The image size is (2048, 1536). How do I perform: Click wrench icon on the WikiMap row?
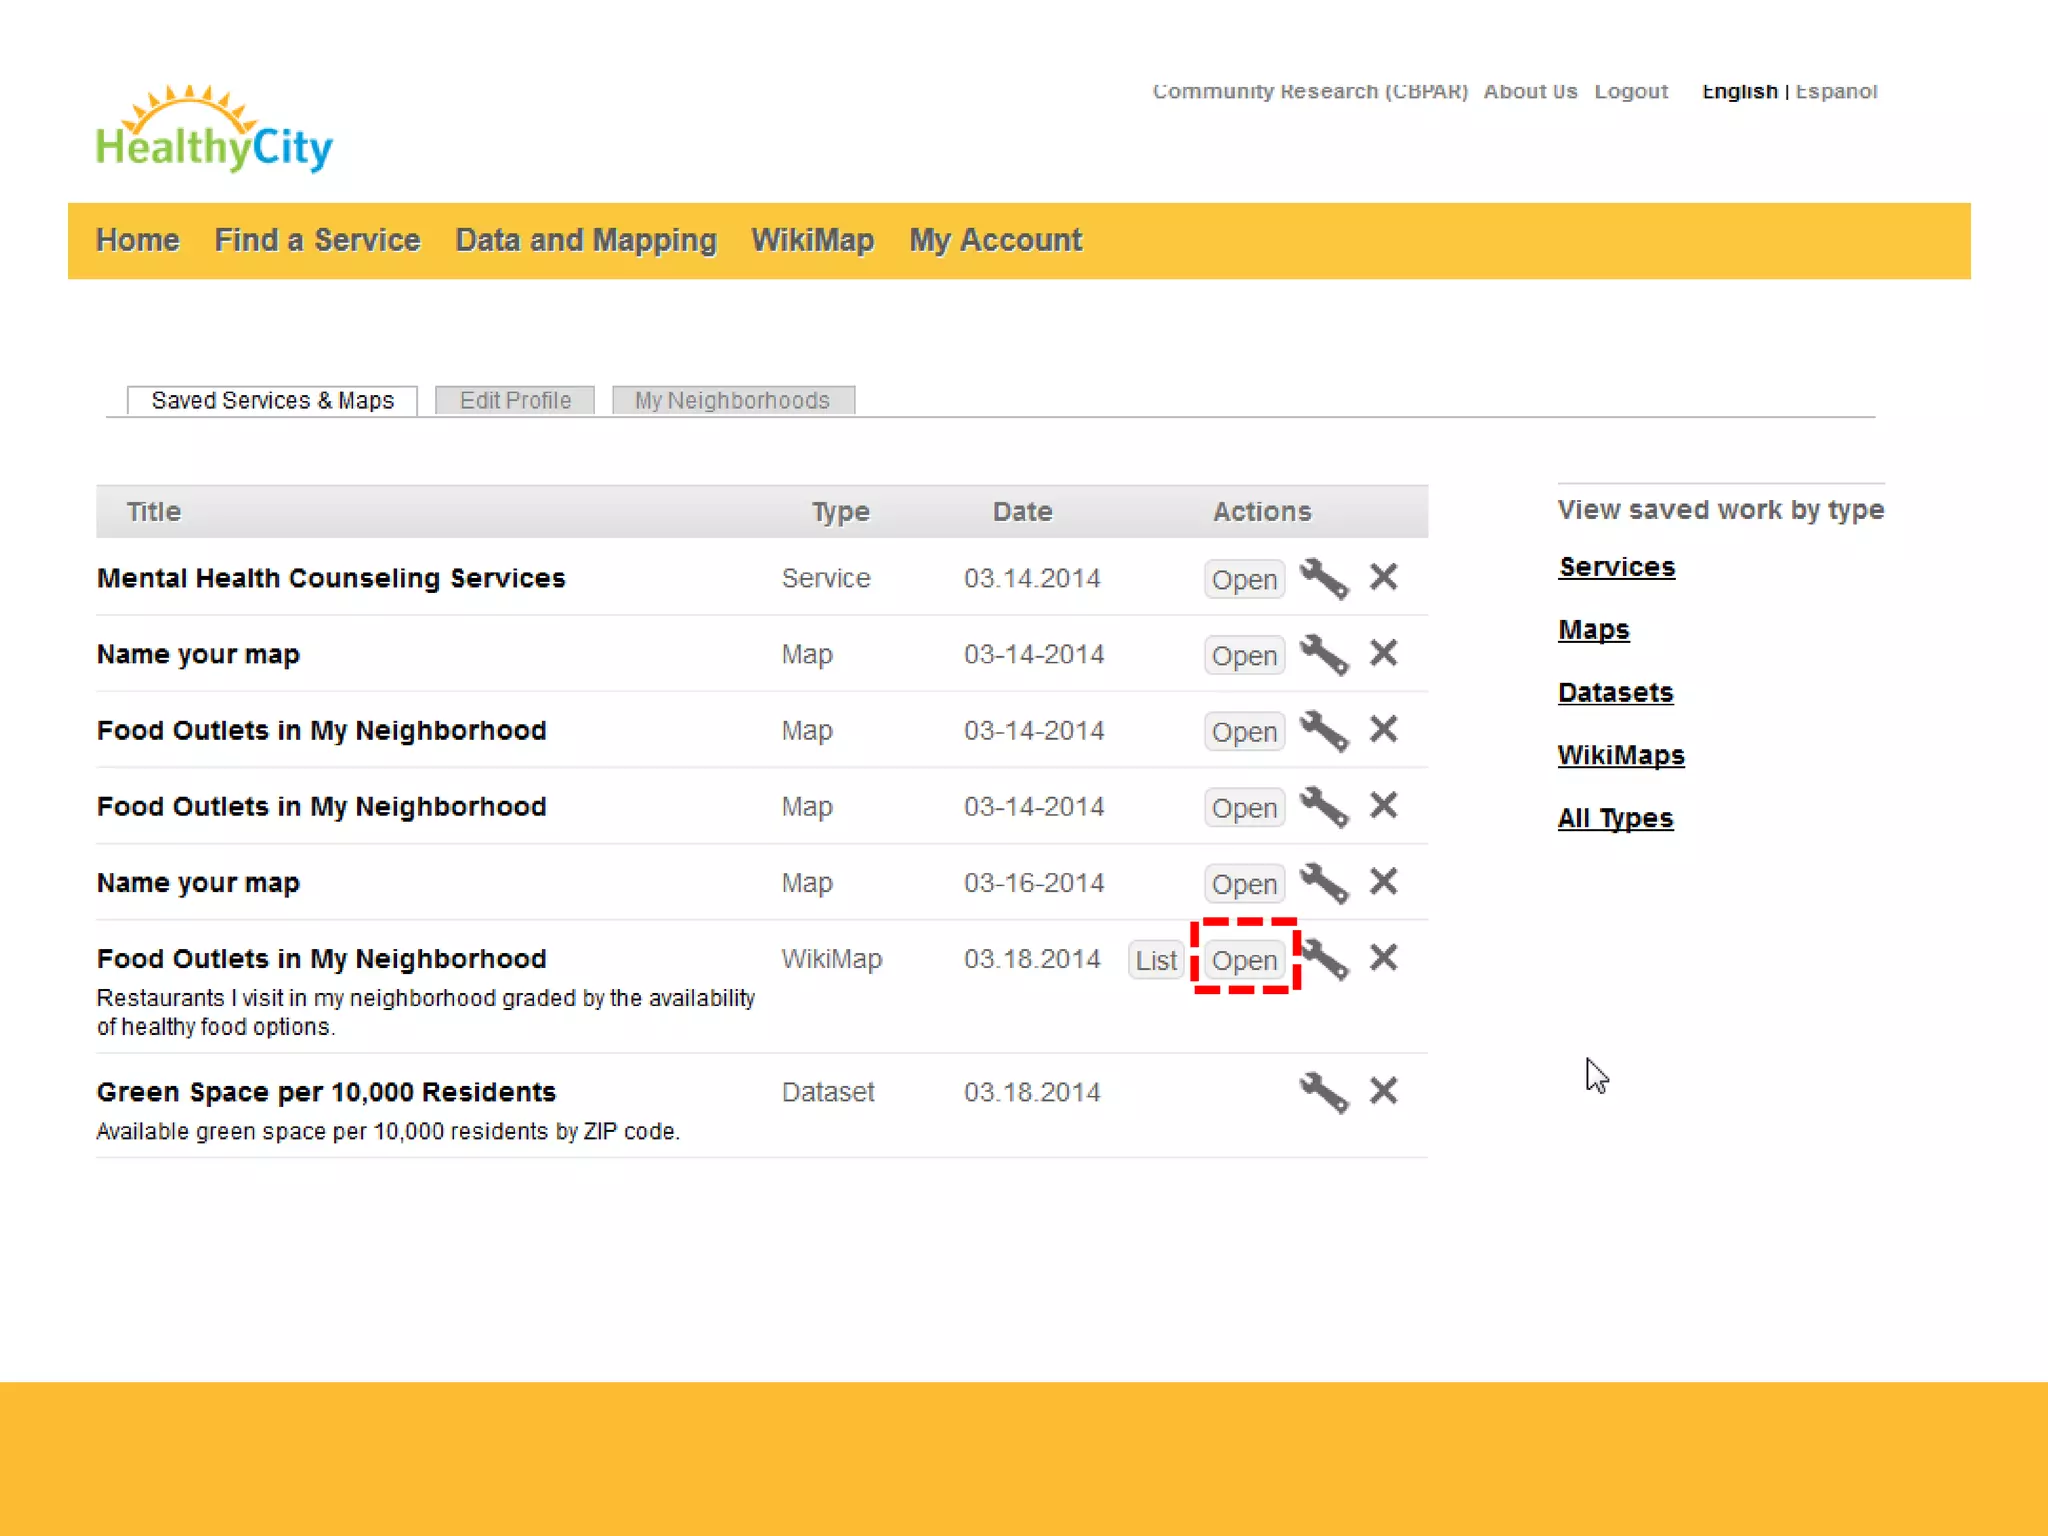(1326, 959)
